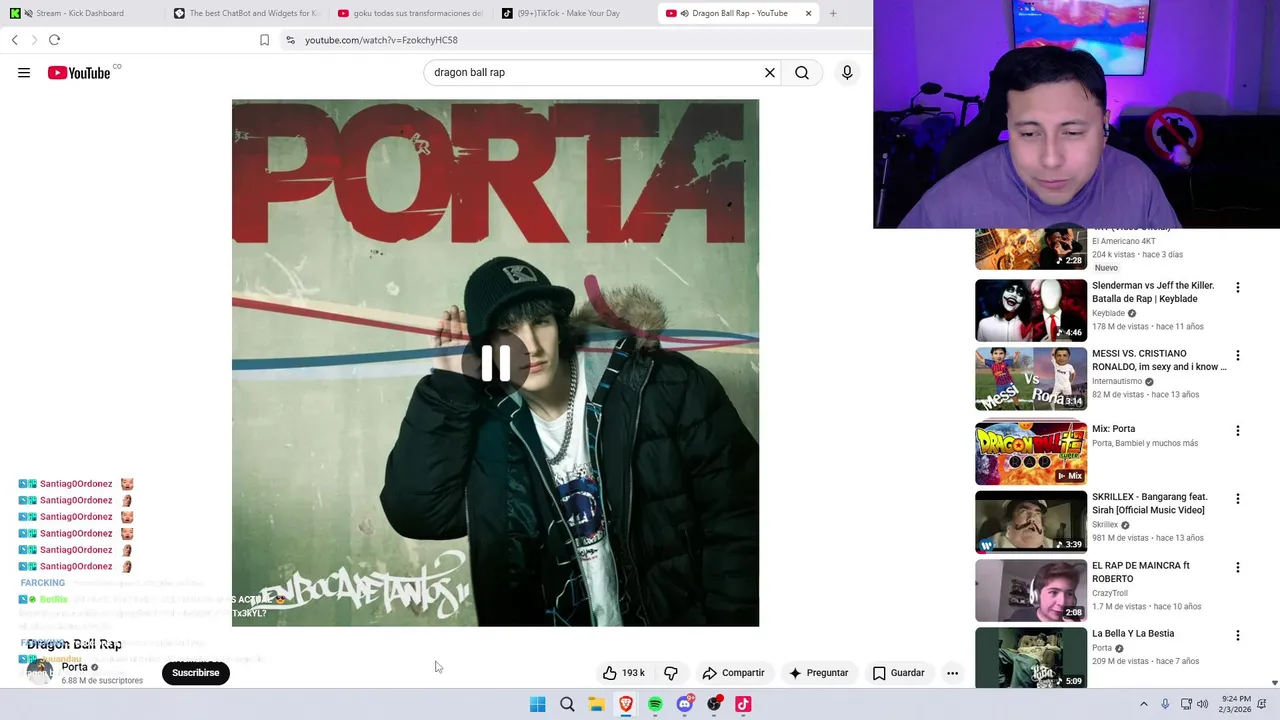Open OBS Studio from taskbar
Image resolution: width=1280 pixels, height=720 pixels.
tap(714, 704)
